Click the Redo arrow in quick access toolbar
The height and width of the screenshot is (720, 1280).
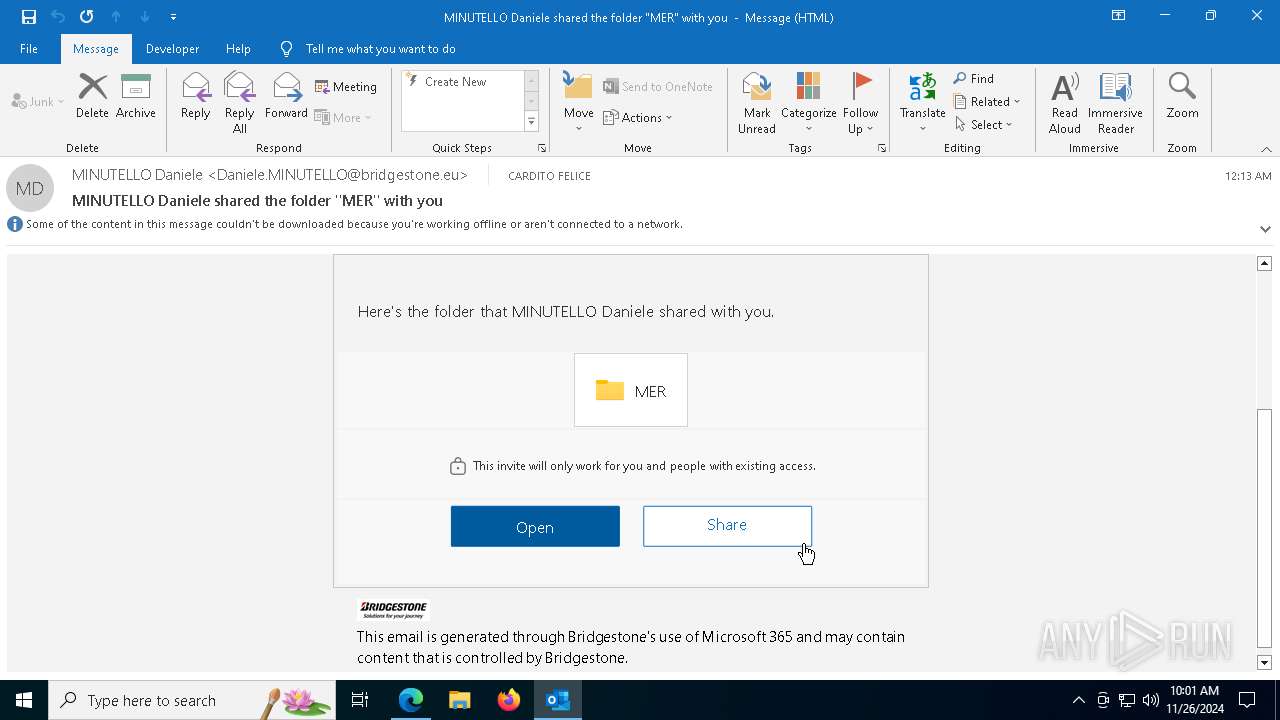pyautogui.click(x=87, y=17)
